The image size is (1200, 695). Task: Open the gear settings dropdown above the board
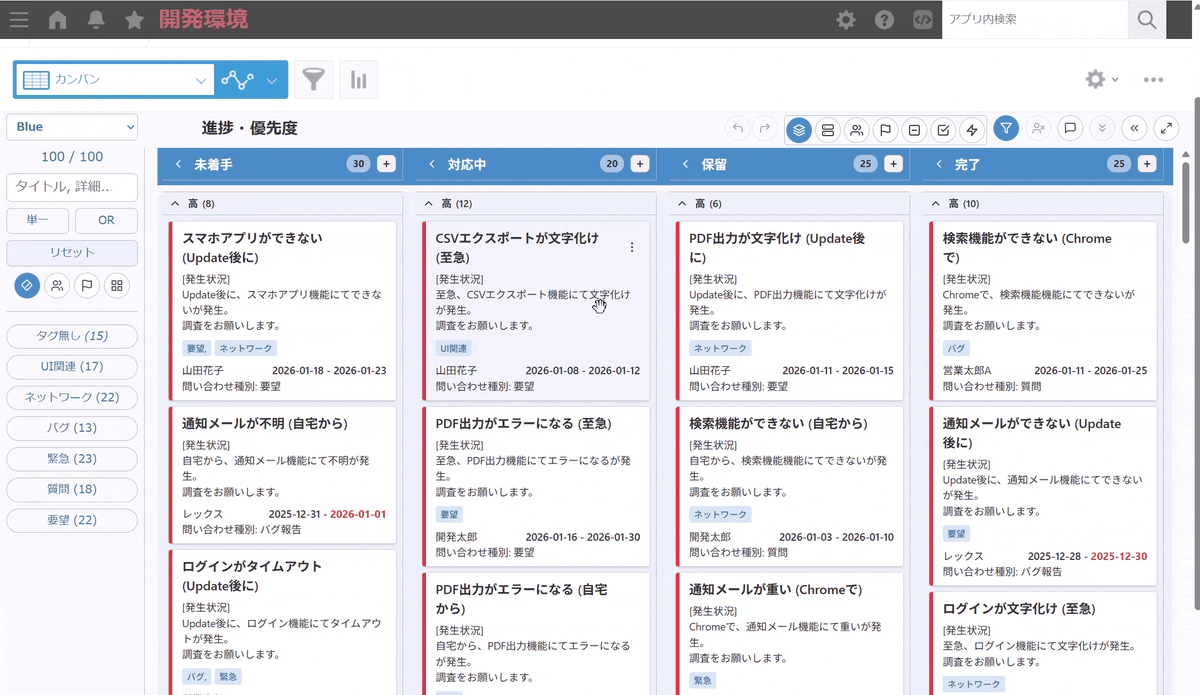pos(1096,79)
